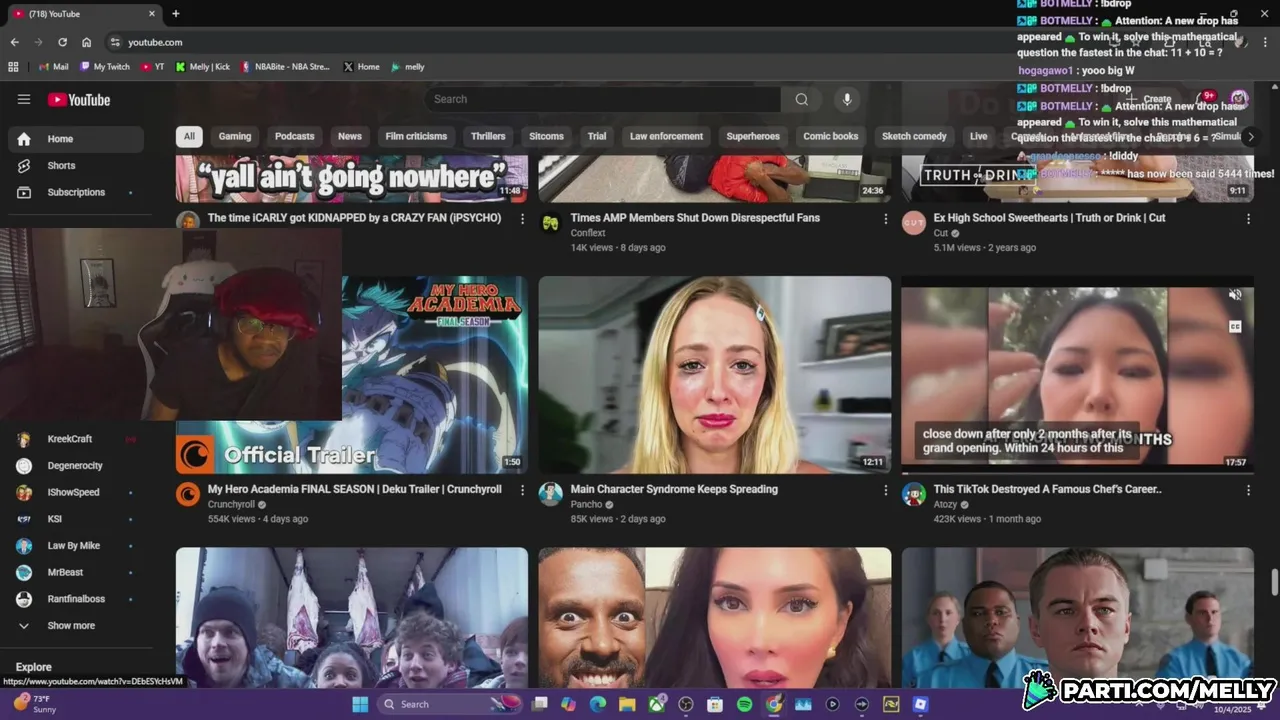Open the Subscriptions sidebar item
The width and height of the screenshot is (1280, 720).
tap(76, 192)
